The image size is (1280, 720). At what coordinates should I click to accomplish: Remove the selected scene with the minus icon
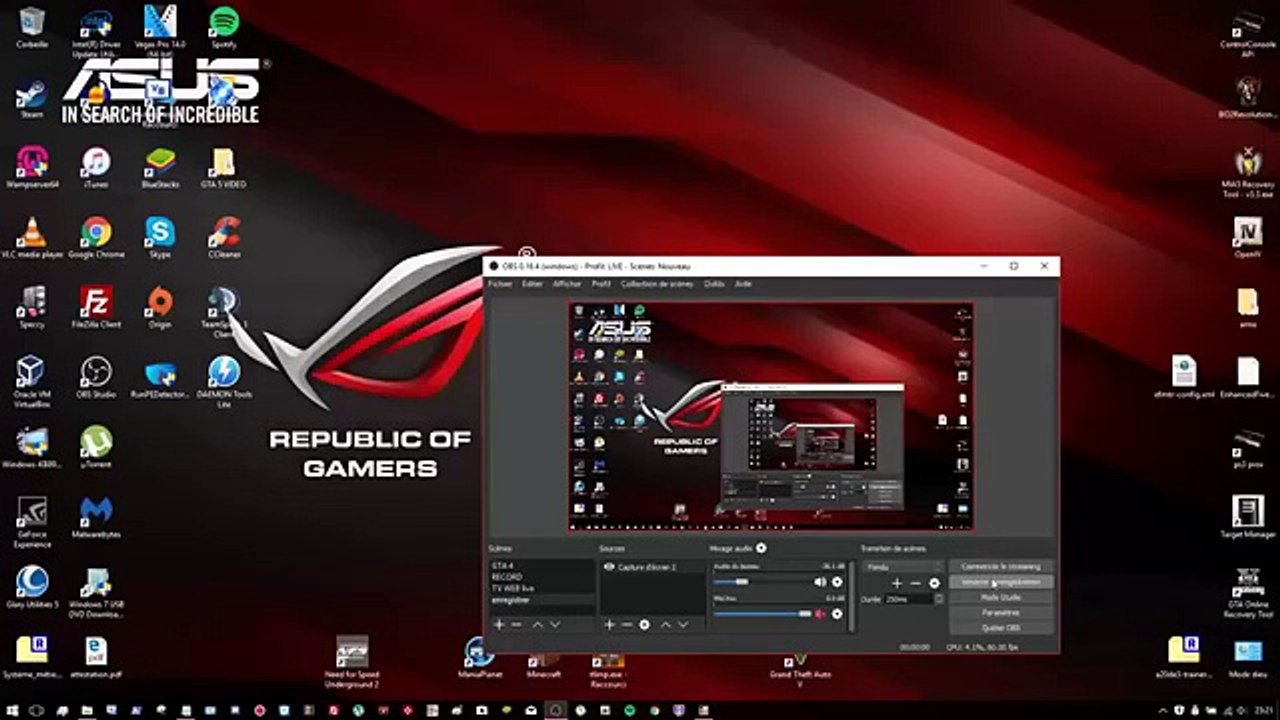click(516, 625)
